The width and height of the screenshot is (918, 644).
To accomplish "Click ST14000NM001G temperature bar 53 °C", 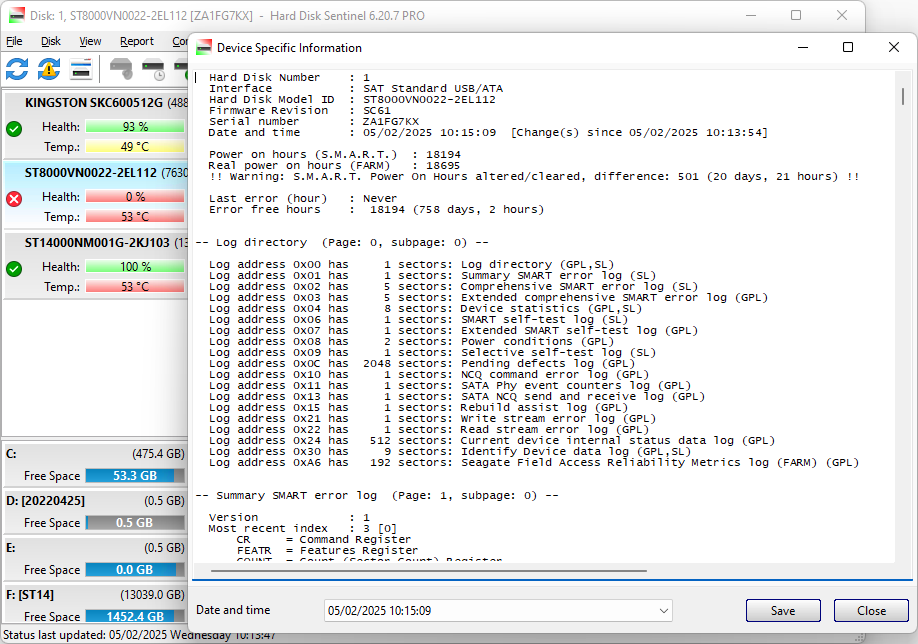I will [x=135, y=286].
